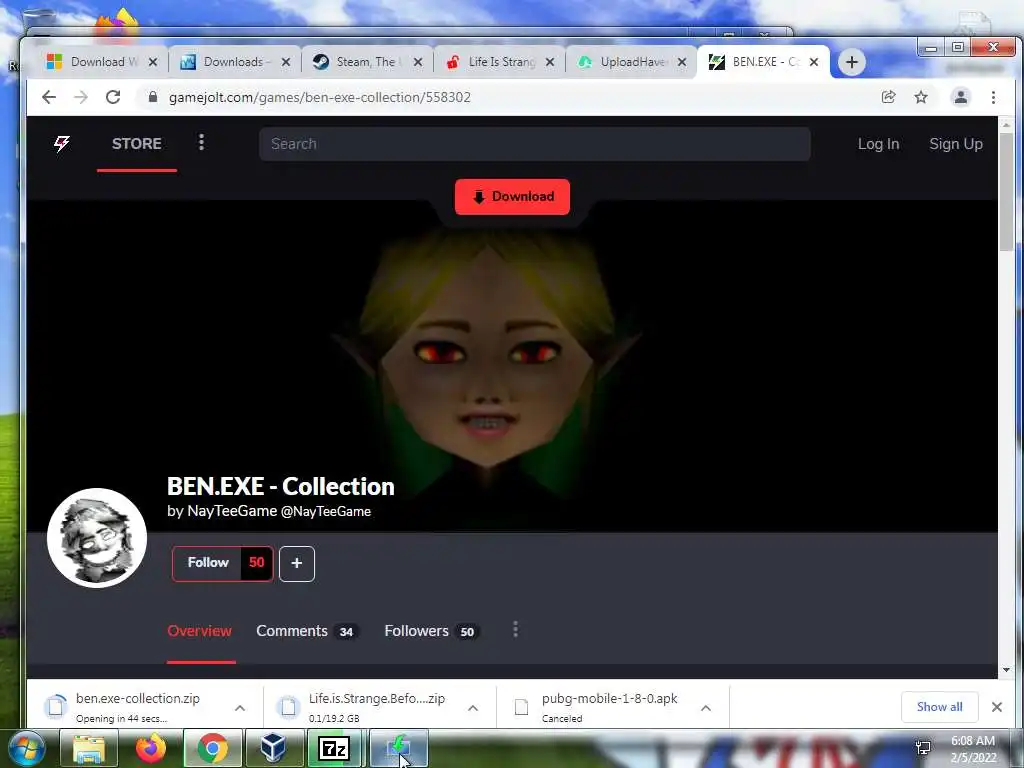Open 7-Zip from the taskbar

pos(334,748)
